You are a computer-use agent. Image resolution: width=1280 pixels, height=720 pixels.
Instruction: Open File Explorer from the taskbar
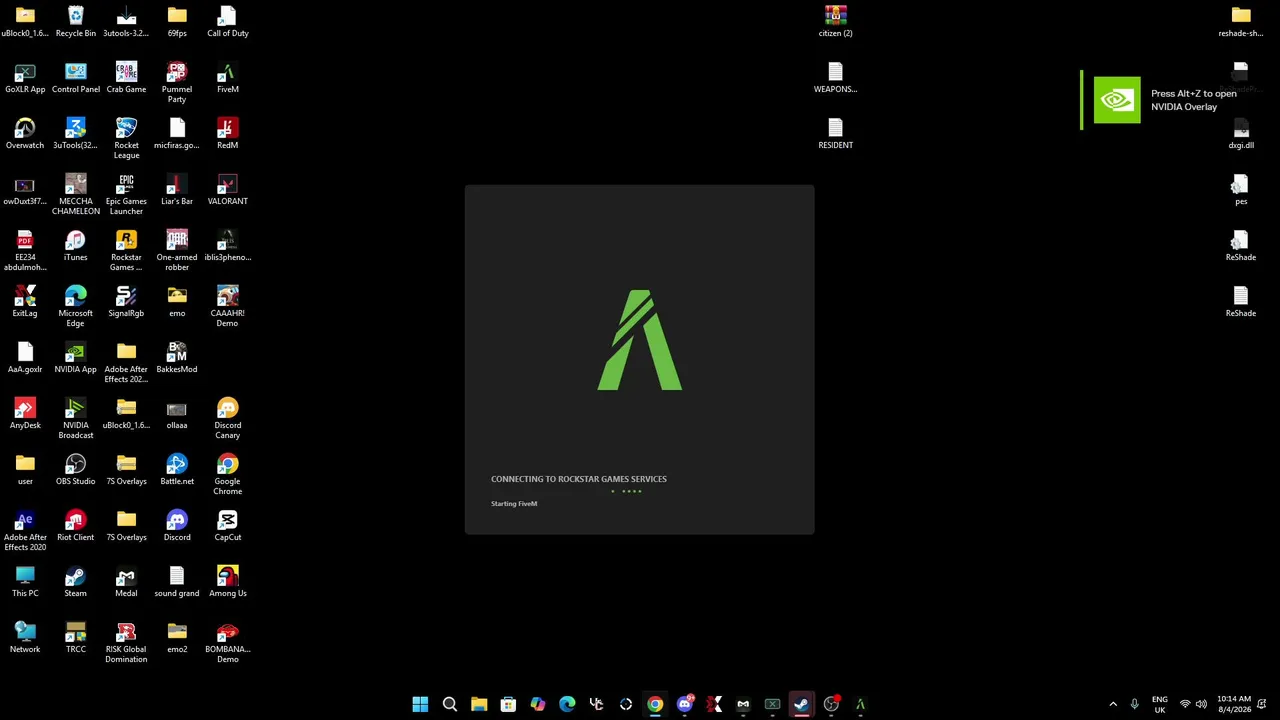(x=479, y=704)
